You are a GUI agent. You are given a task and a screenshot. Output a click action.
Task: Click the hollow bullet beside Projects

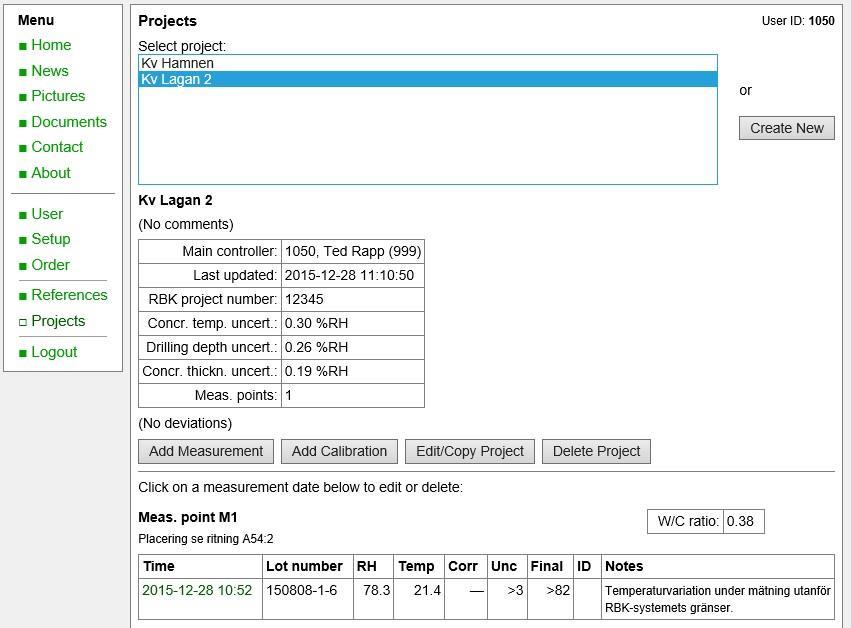tap(23, 322)
